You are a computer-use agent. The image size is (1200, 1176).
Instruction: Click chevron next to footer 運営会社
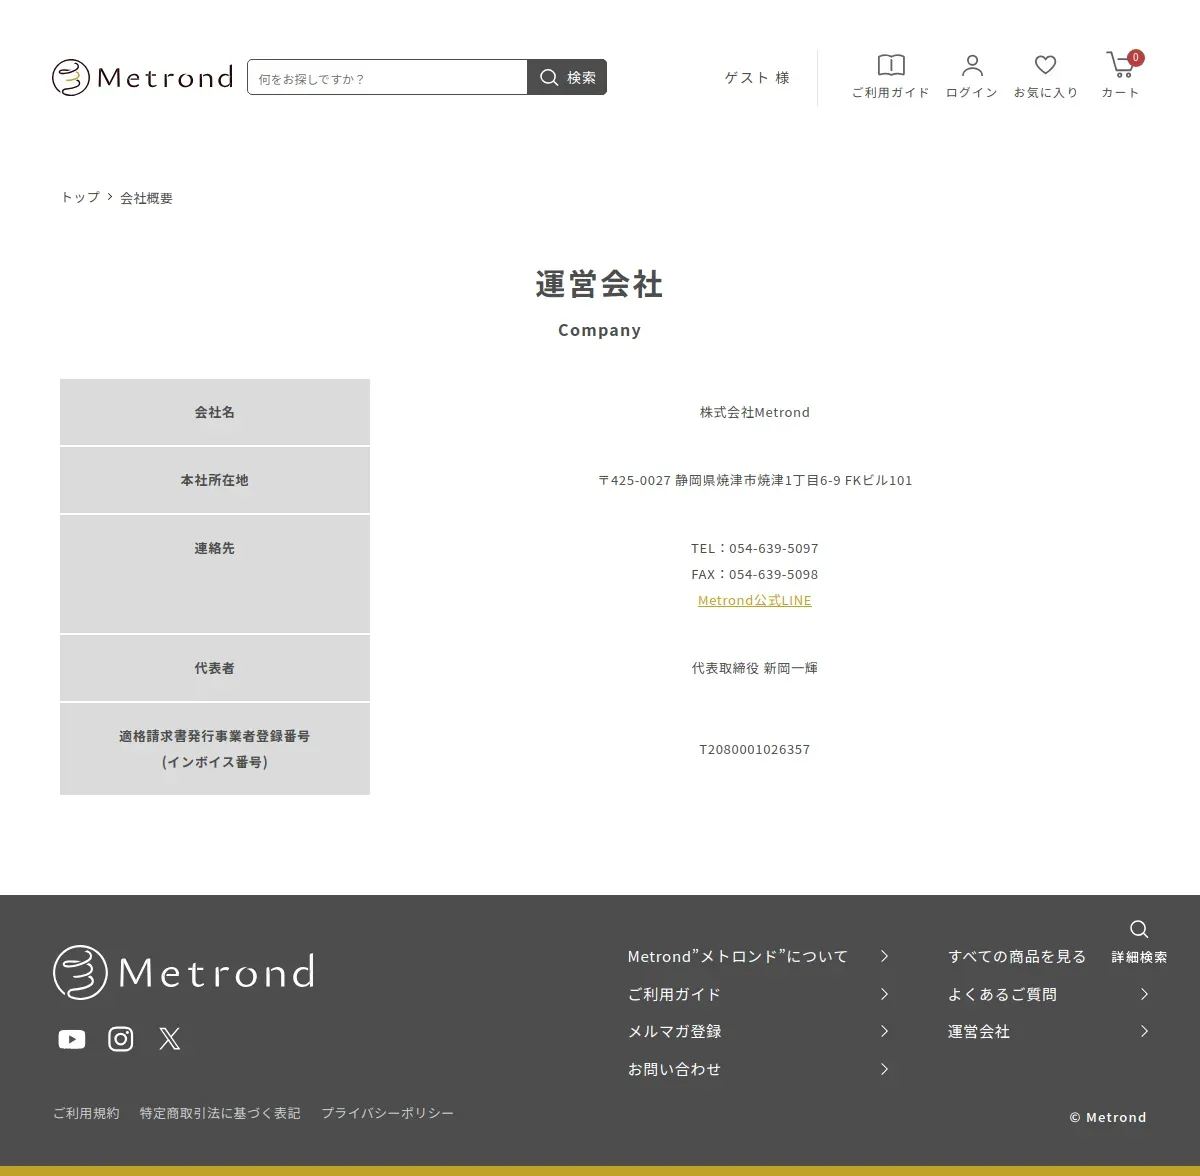[x=1144, y=1031]
